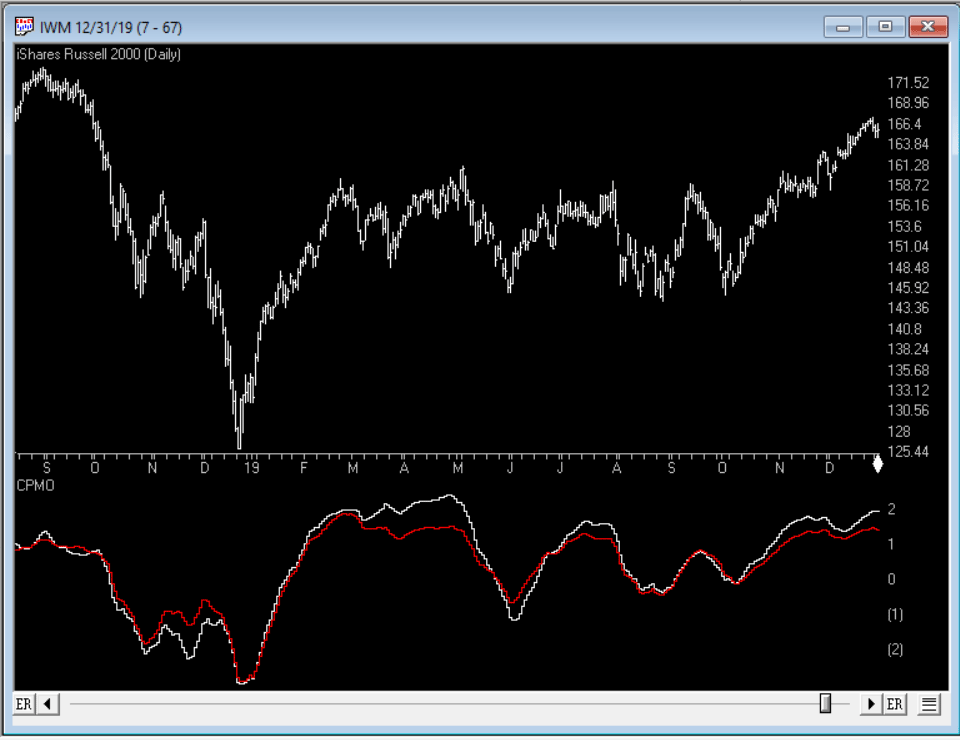Click the 'iShares Russell 2000 (Daily)' label
The height and width of the screenshot is (740, 960).
pyautogui.click(x=99, y=54)
